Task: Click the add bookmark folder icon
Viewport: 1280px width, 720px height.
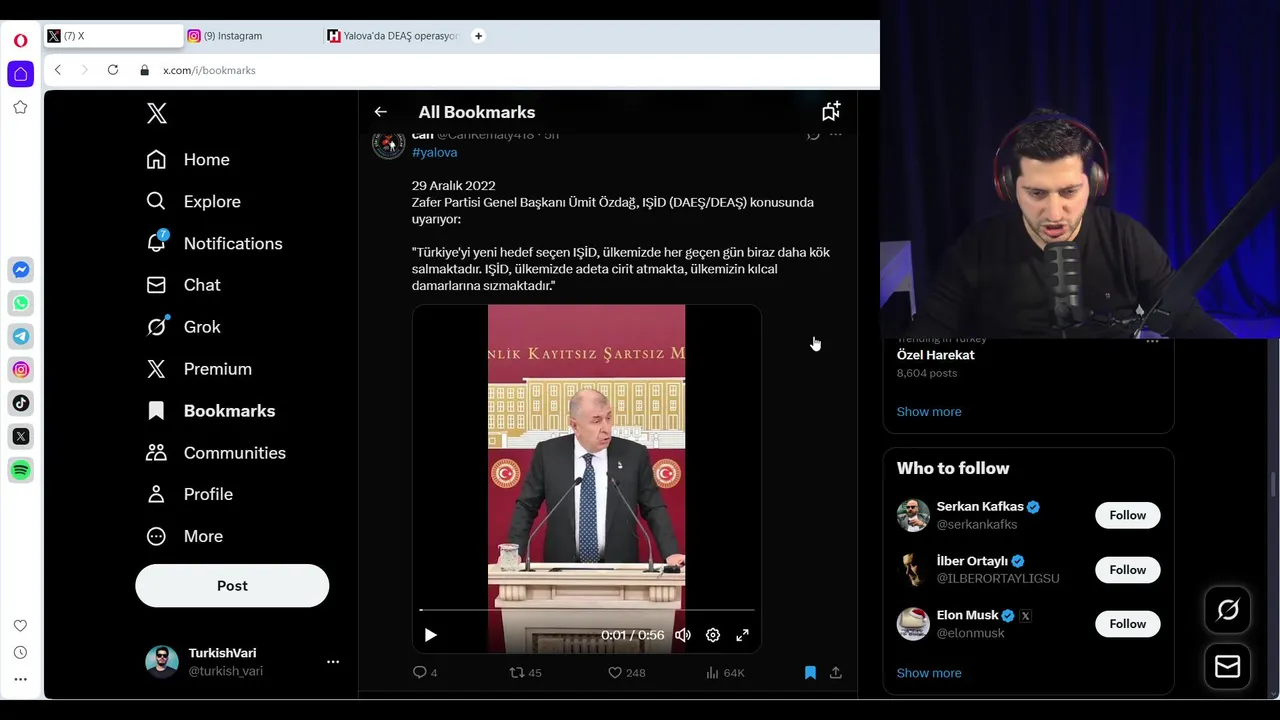Action: [831, 111]
